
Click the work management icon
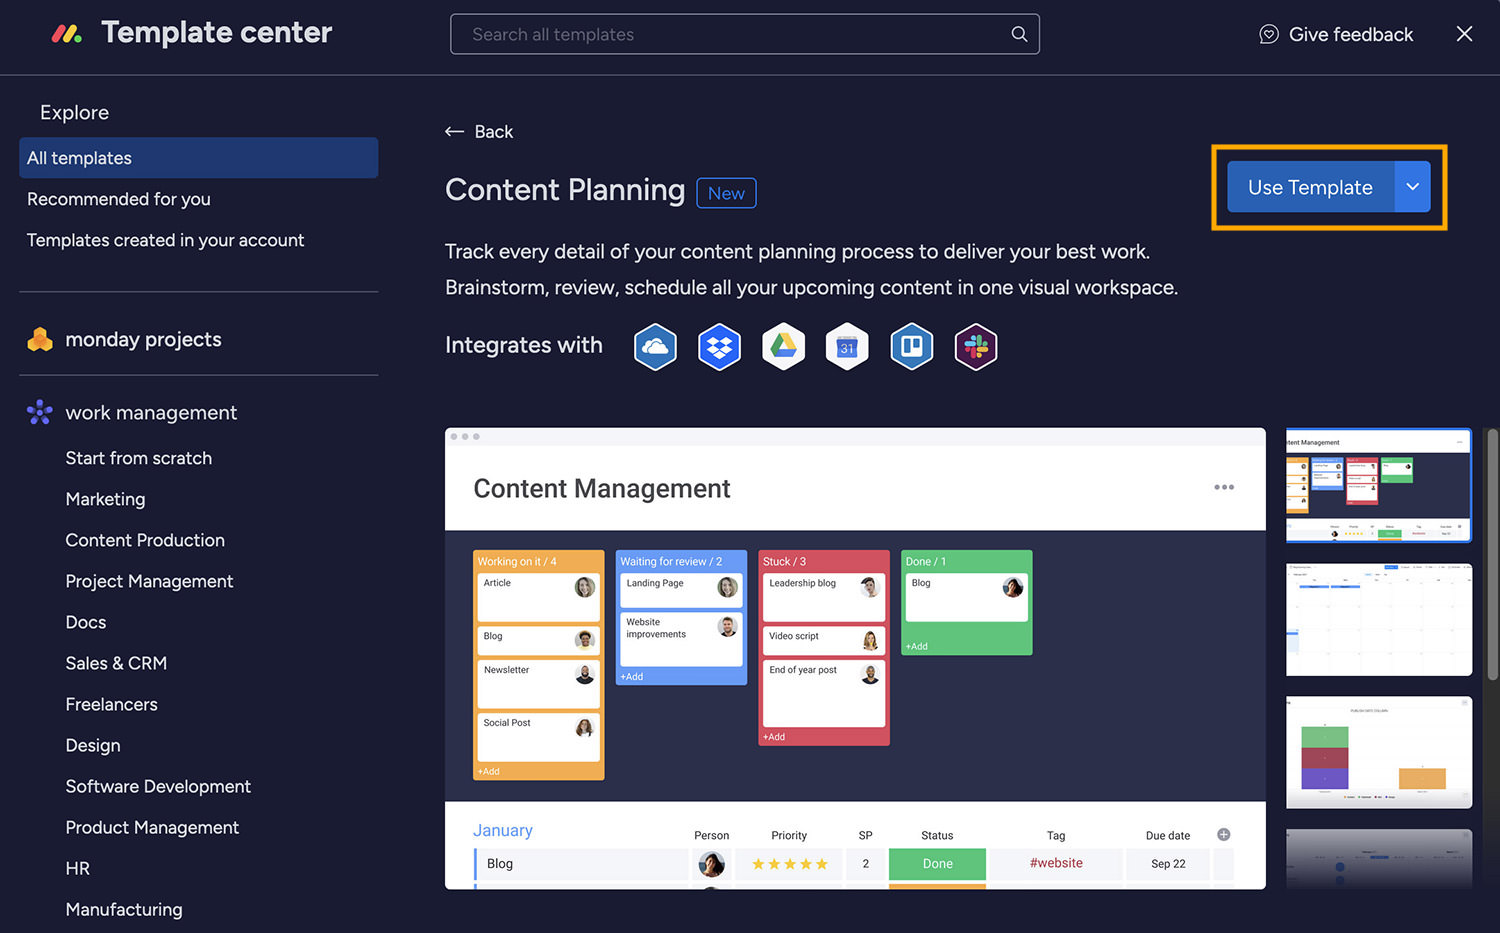40,412
